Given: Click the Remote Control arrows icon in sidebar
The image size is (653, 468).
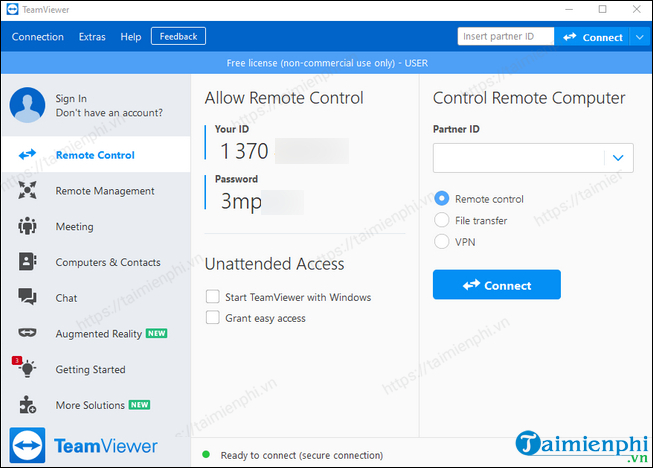Looking at the screenshot, I should (27, 154).
